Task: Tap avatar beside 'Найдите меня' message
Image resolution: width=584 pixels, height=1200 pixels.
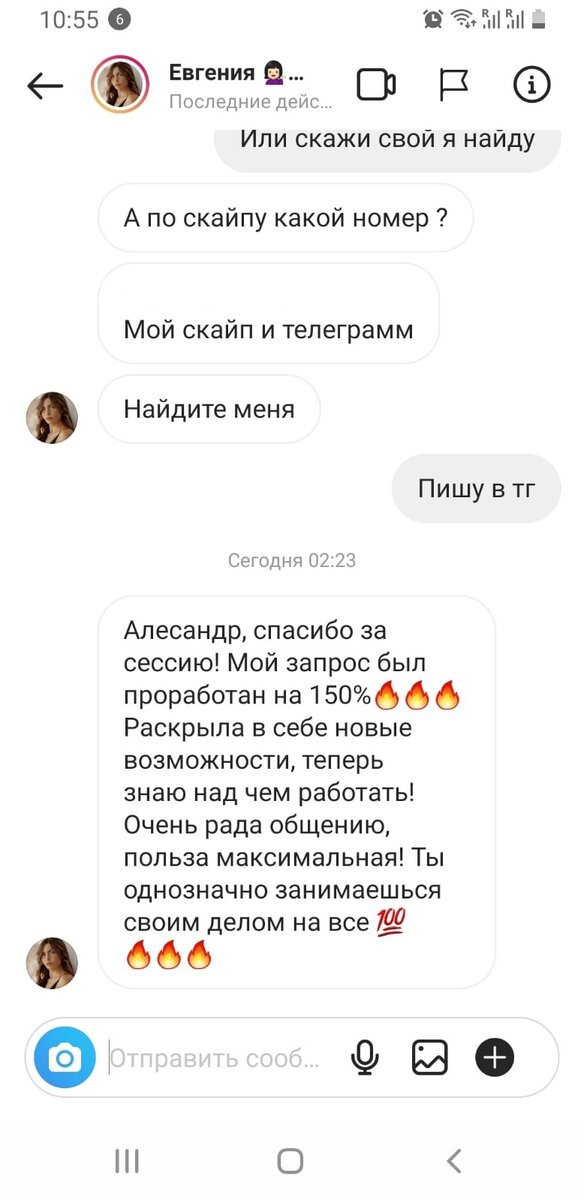Action: pos(51,417)
